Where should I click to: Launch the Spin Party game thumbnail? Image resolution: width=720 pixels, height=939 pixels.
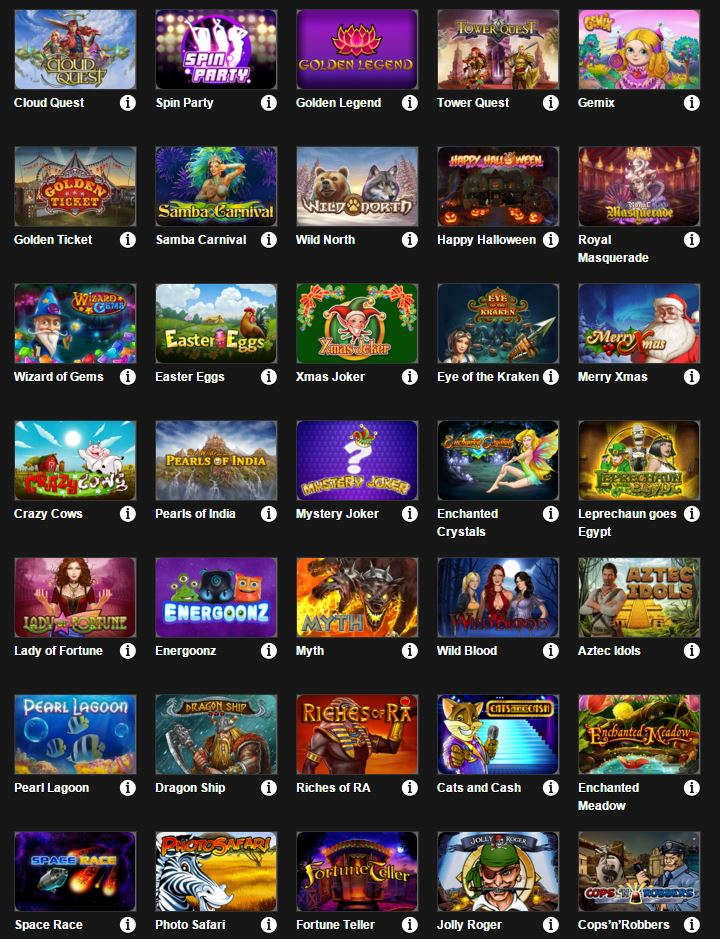coord(216,50)
